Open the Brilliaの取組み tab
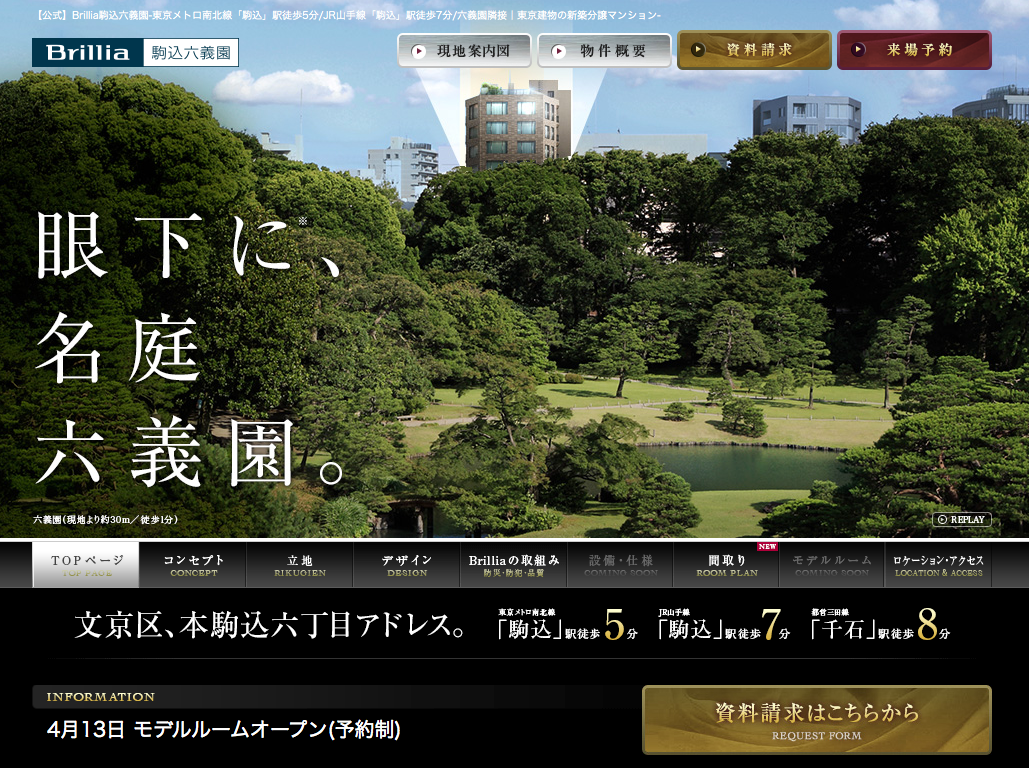The width and height of the screenshot is (1029, 768). pos(513,565)
